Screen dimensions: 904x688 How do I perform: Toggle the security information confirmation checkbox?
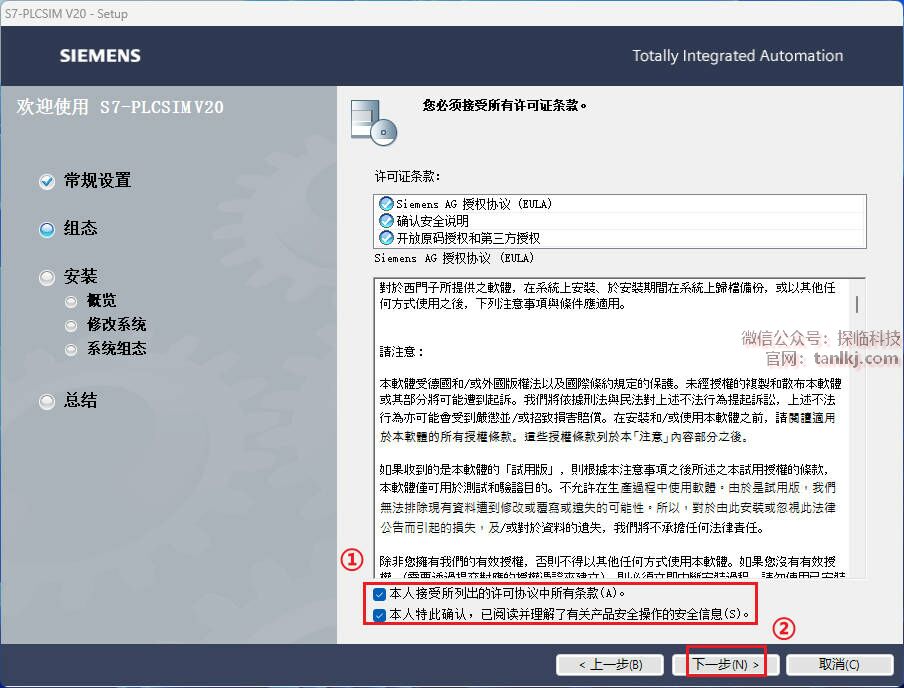pos(379,615)
